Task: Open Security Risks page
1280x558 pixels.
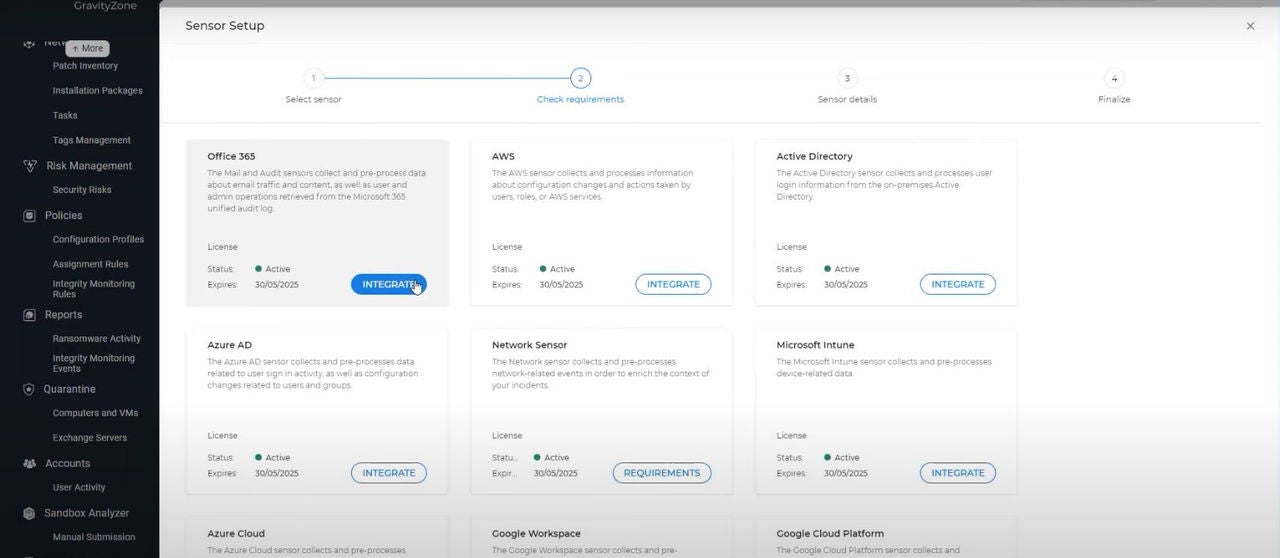Action: (x=82, y=190)
